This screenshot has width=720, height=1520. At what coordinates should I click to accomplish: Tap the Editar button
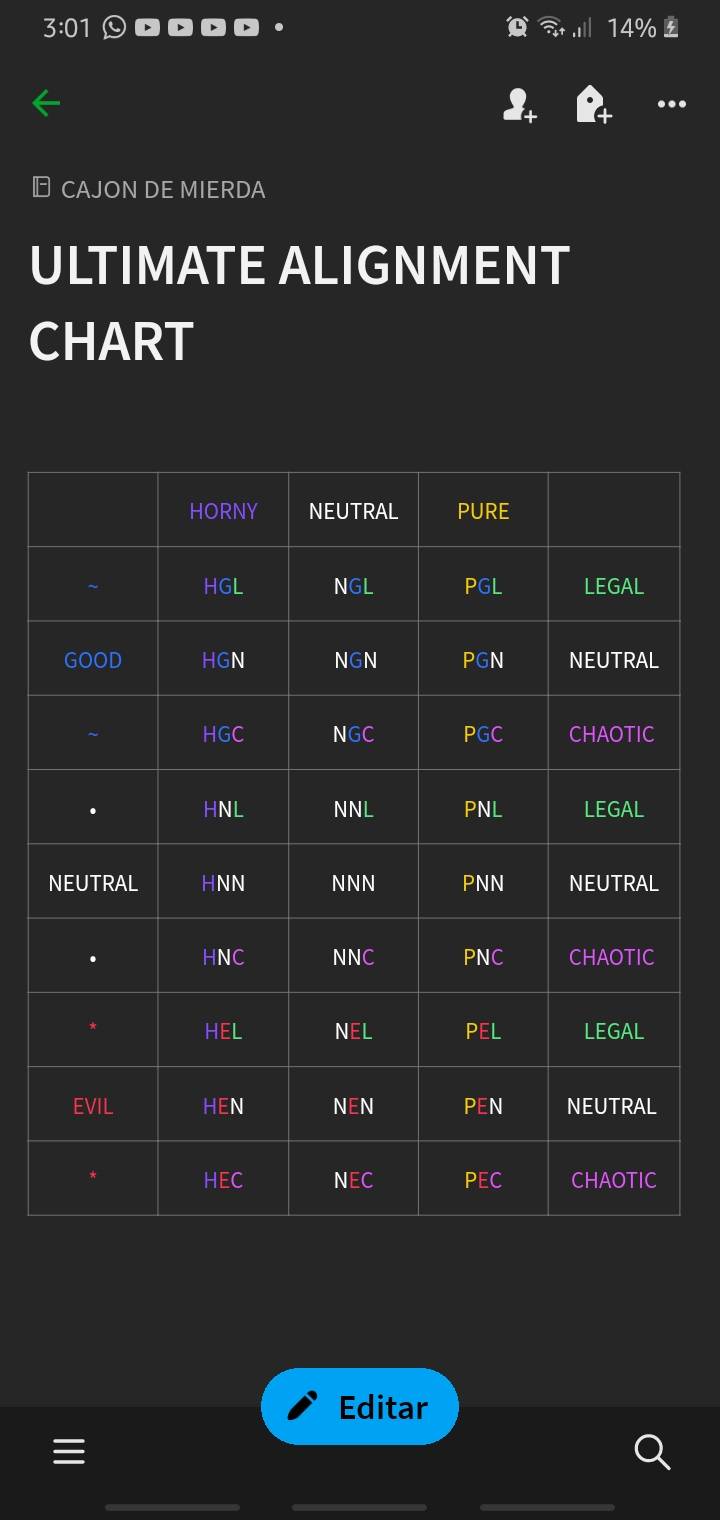tap(359, 1406)
